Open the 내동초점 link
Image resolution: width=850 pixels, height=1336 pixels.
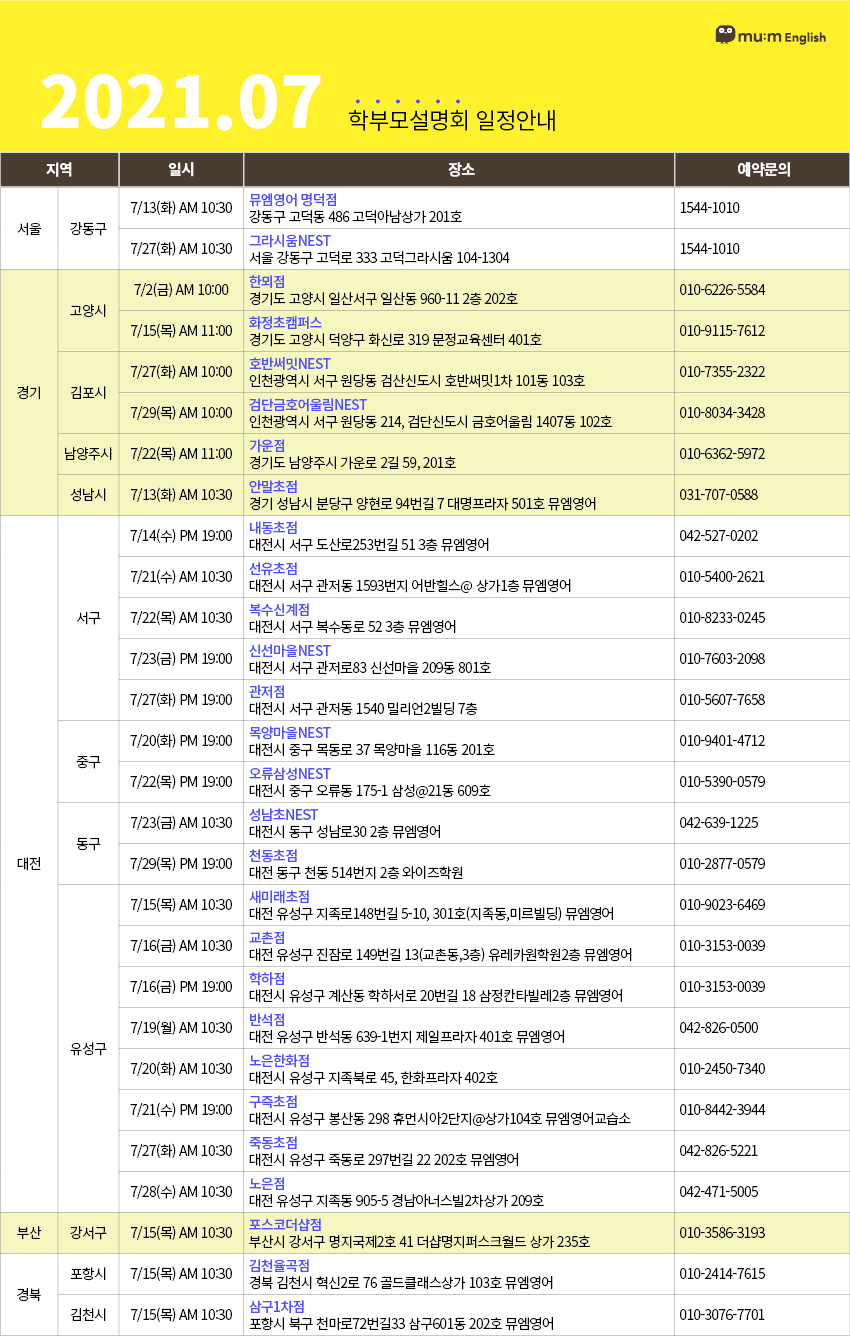273,527
